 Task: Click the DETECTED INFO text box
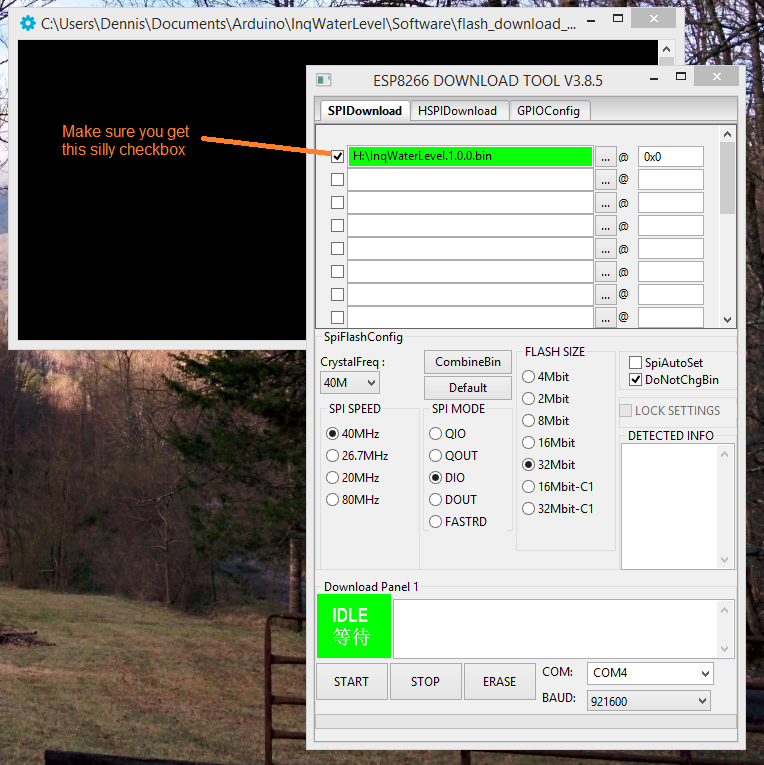[x=669, y=506]
